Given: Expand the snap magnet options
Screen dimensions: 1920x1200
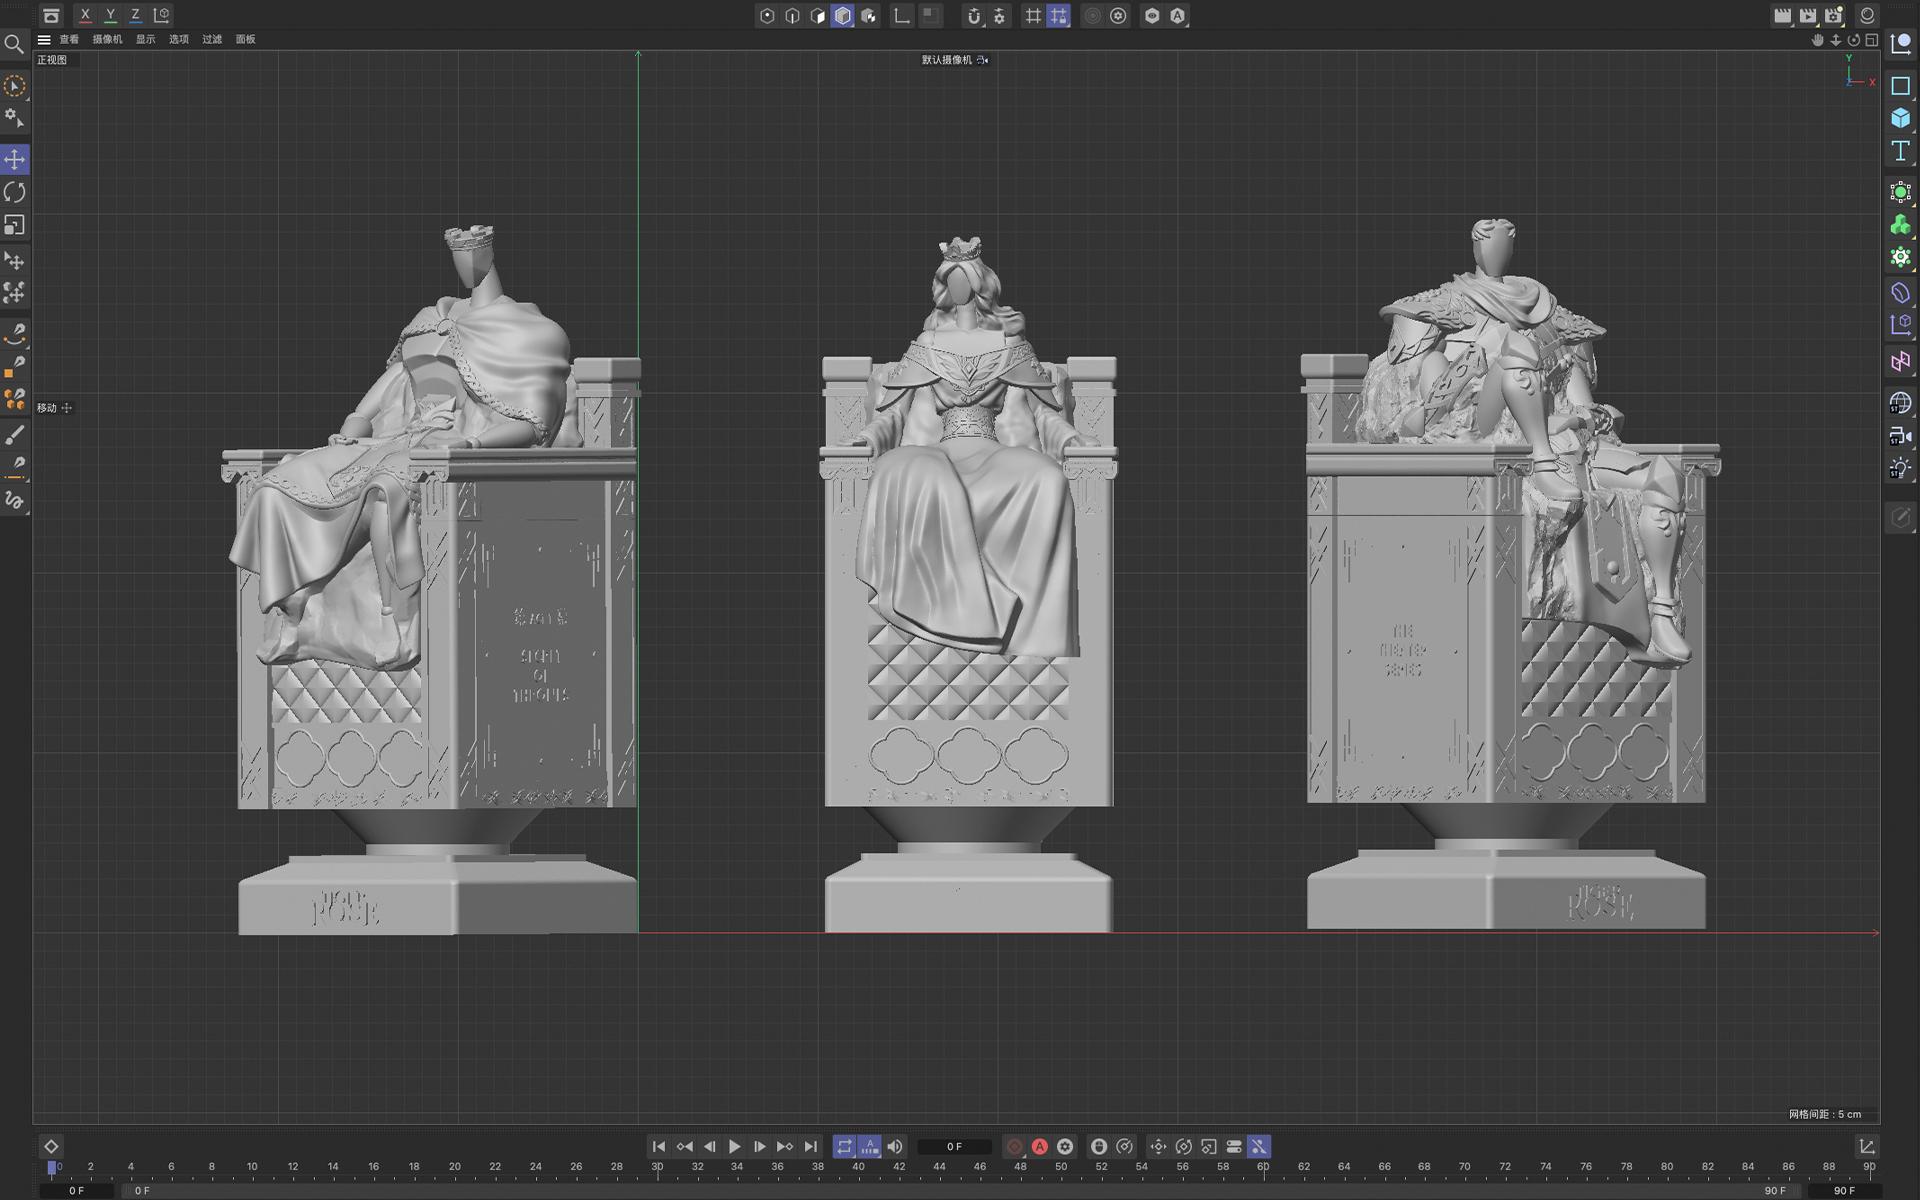Looking at the screenshot, I should (x=973, y=16).
